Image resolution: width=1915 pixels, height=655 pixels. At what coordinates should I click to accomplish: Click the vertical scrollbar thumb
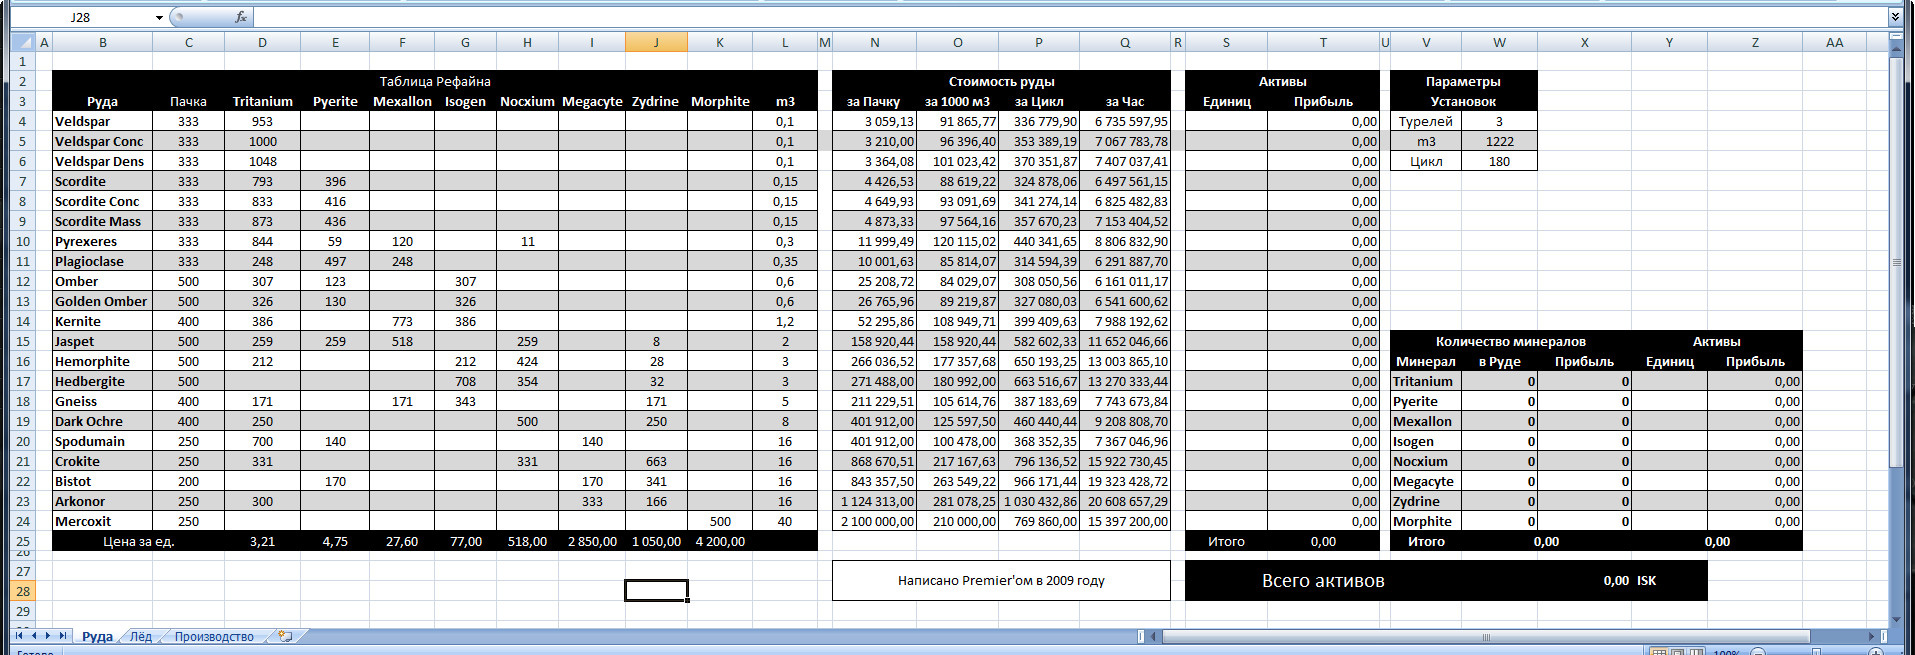[x=1895, y=262]
